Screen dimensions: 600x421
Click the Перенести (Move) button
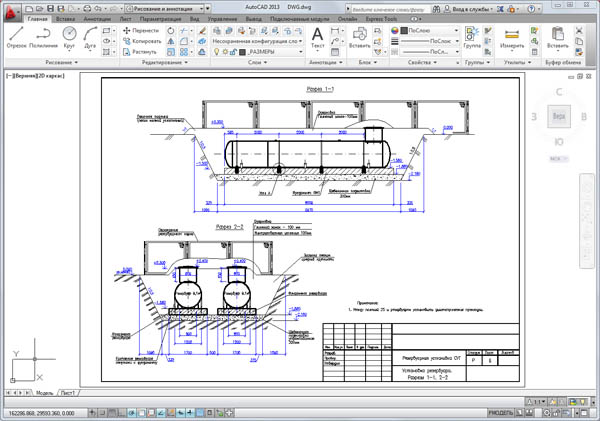click(142, 30)
